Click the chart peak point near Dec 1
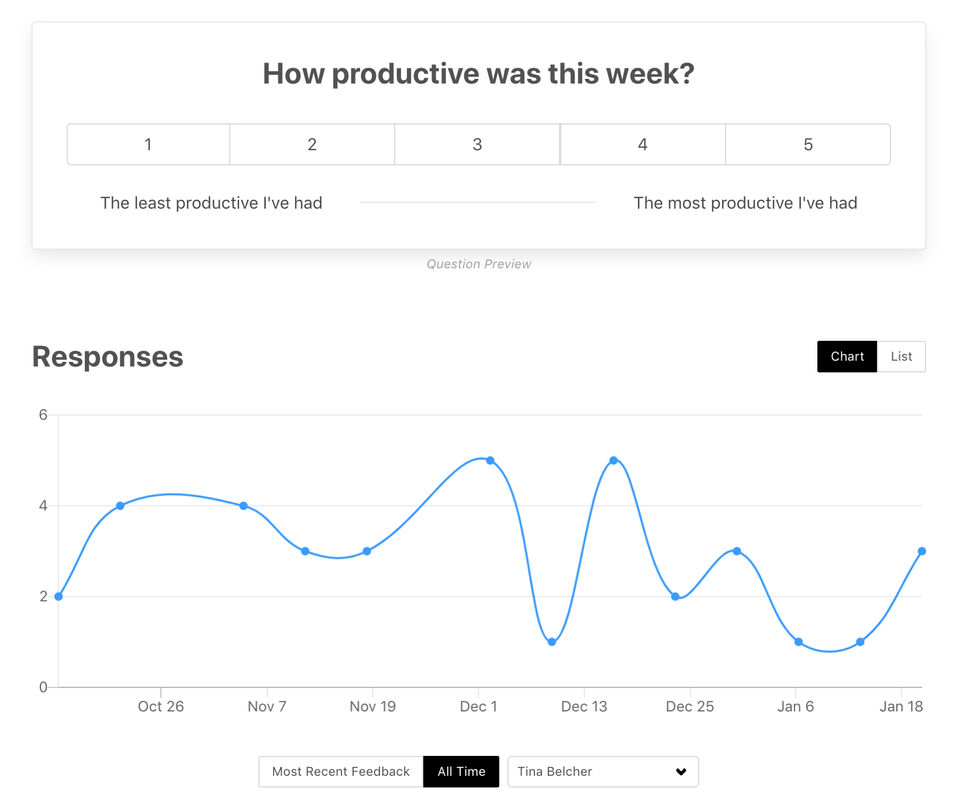Screen dimensions: 960x795 coord(490,460)
